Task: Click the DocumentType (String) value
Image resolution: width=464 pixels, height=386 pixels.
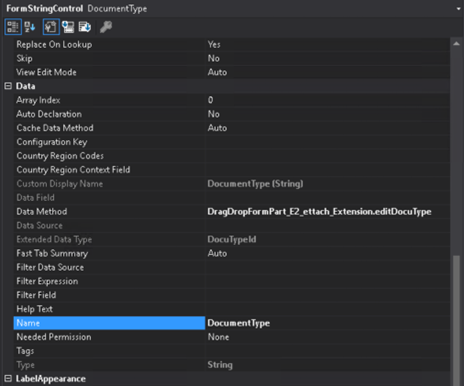Action: 255,184
